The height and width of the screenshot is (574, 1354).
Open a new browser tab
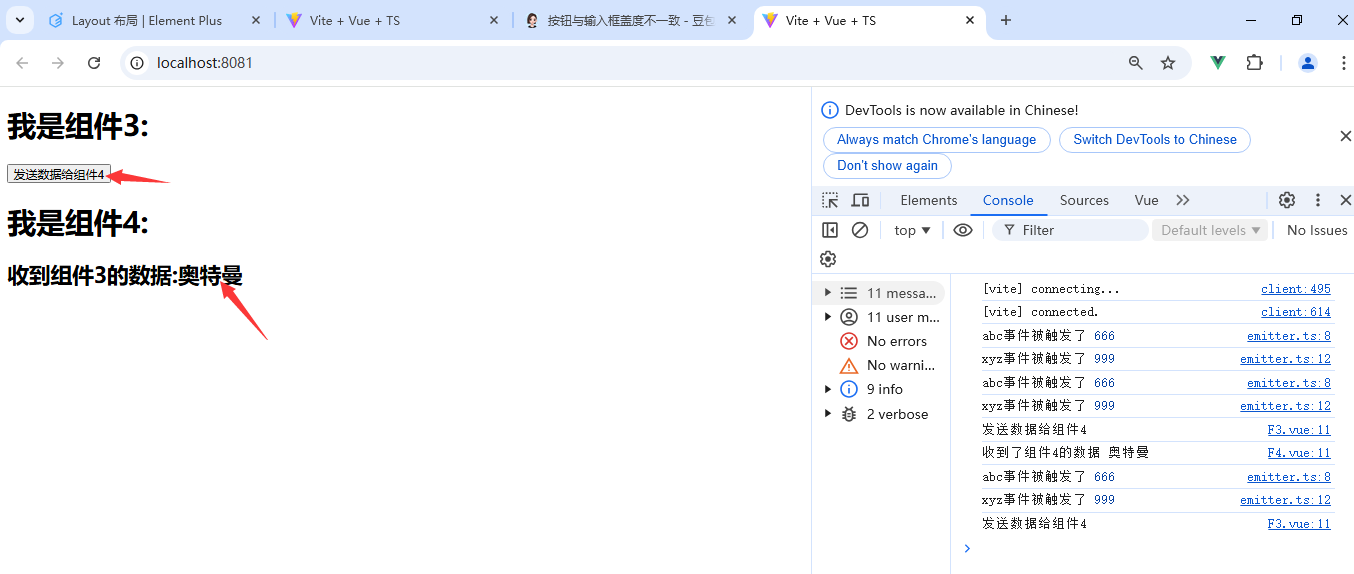(x=1006, y=20)
